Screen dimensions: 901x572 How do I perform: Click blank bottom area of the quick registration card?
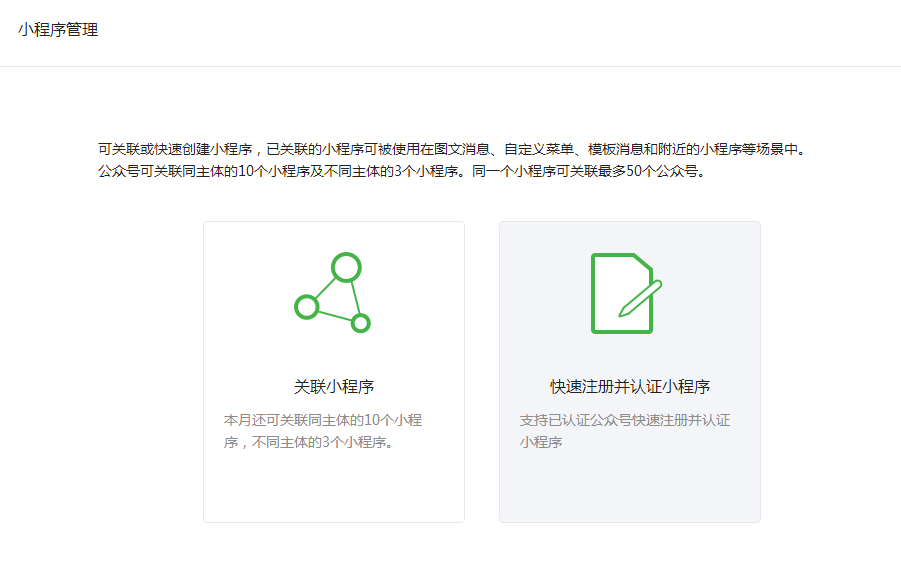pyautogui.click(x=630, y=490)
